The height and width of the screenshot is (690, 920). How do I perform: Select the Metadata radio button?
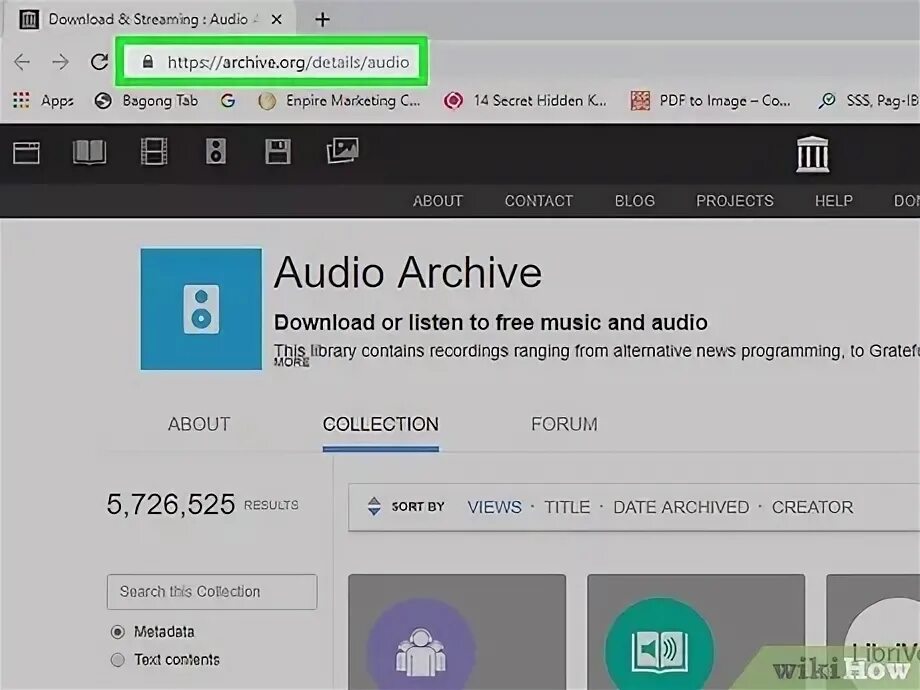tap(117, 632)
